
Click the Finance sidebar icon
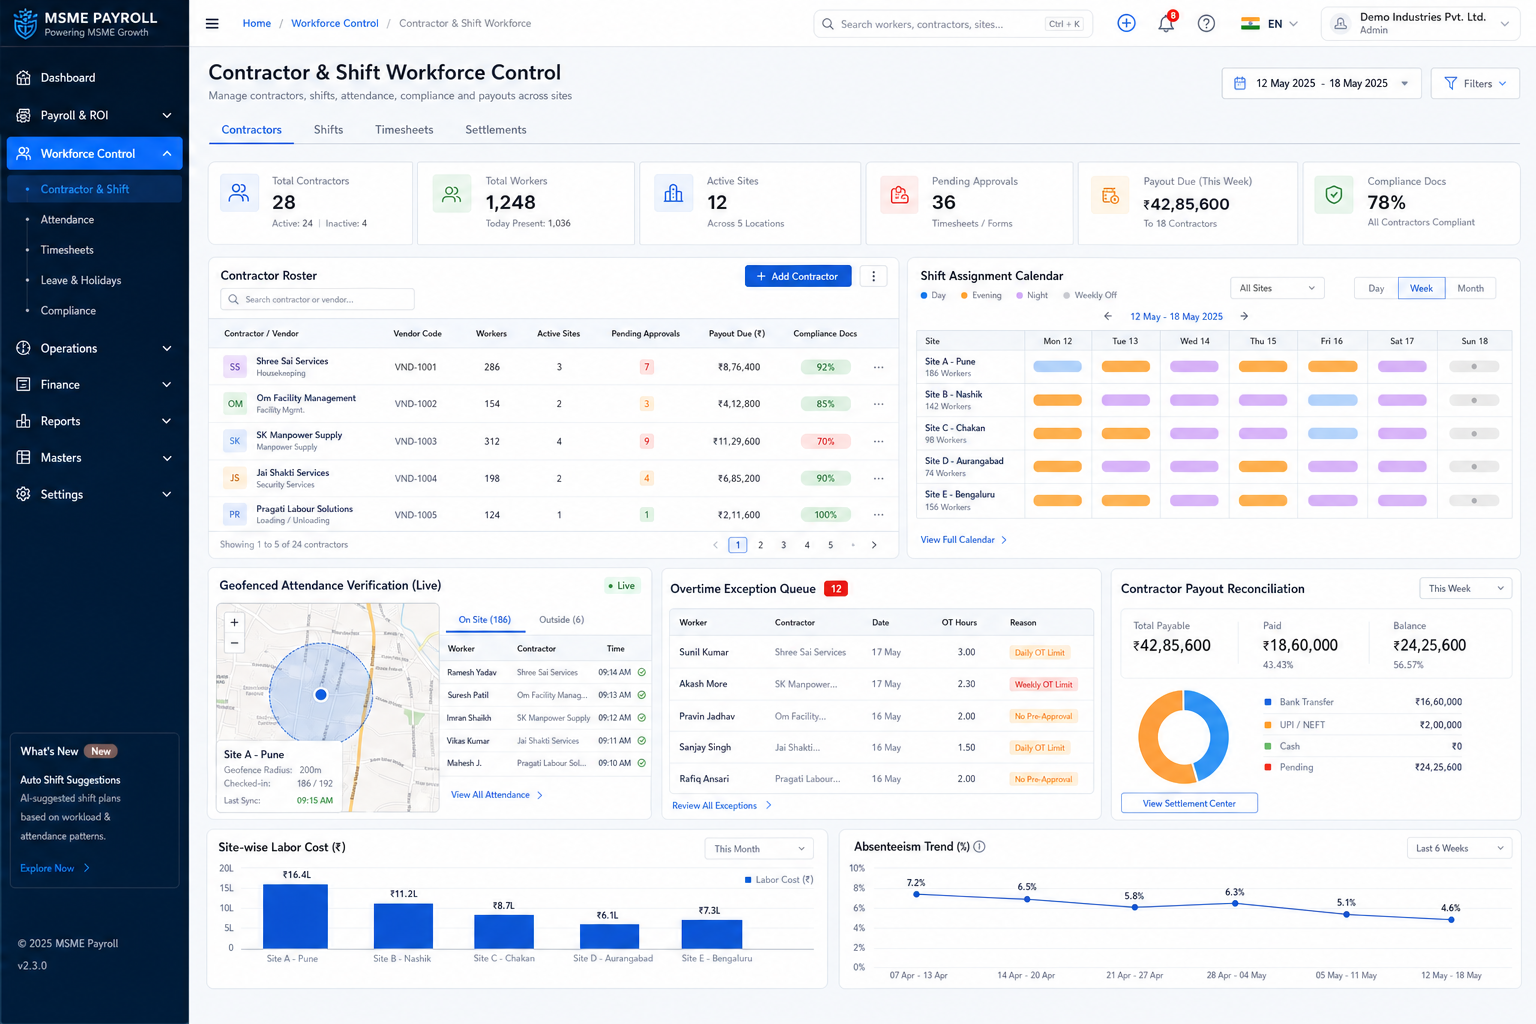tap(24, 384)
